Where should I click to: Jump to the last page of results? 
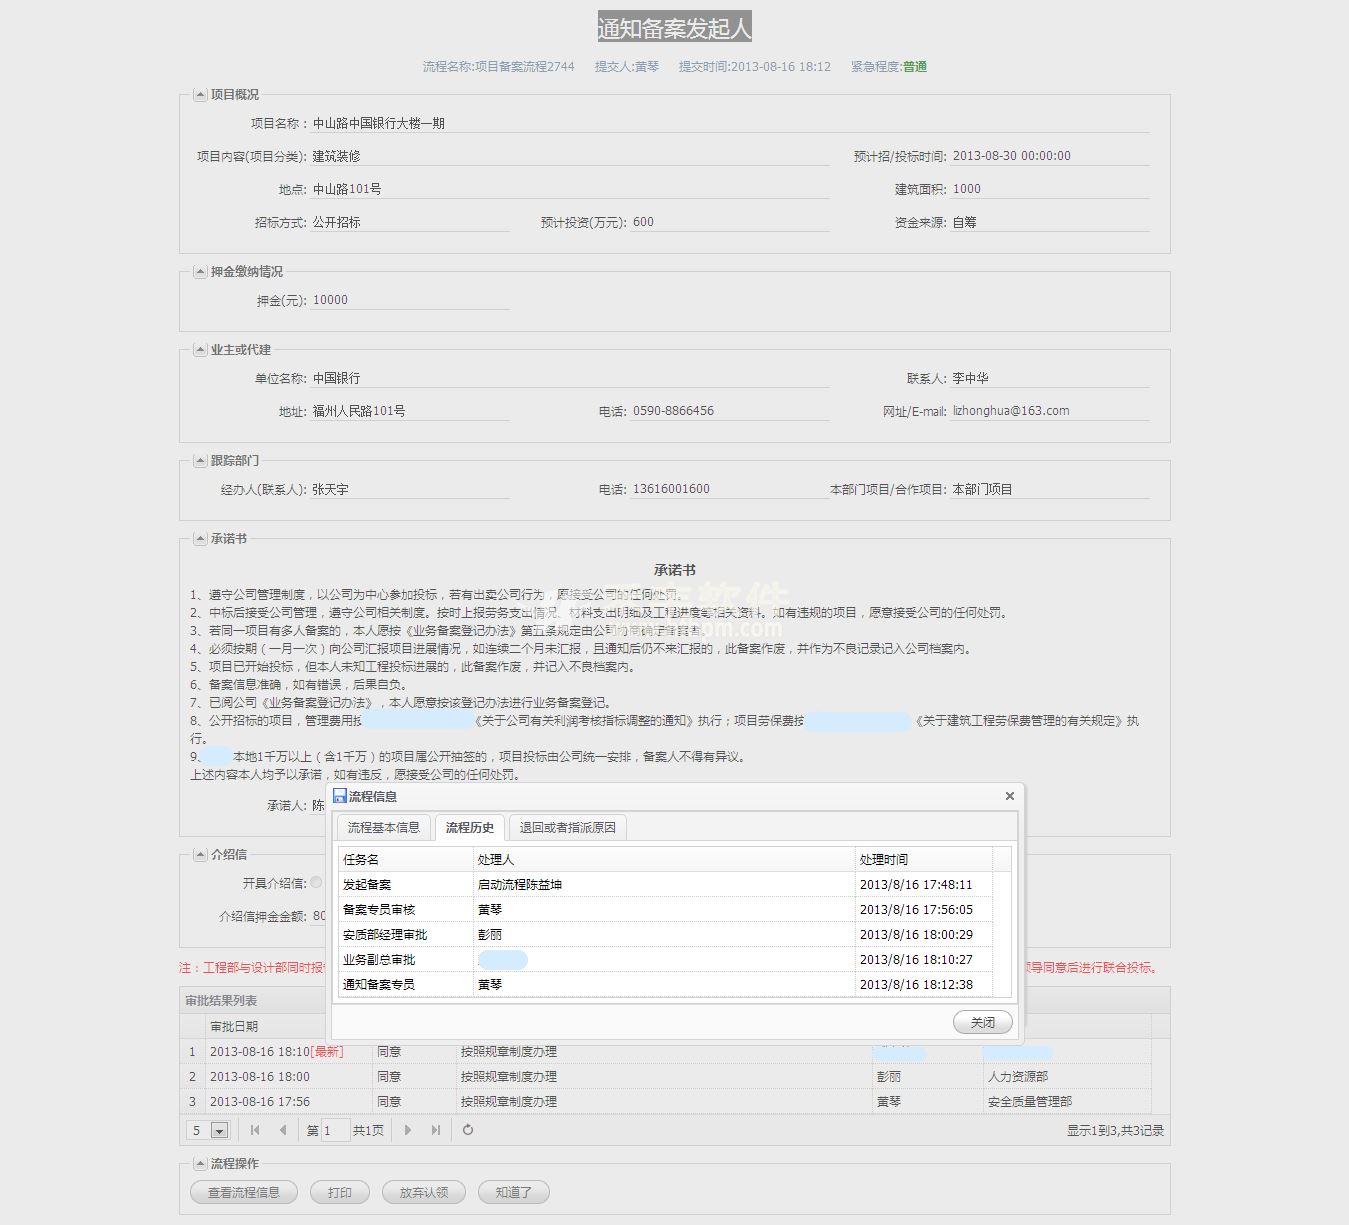coord(435,1130)
